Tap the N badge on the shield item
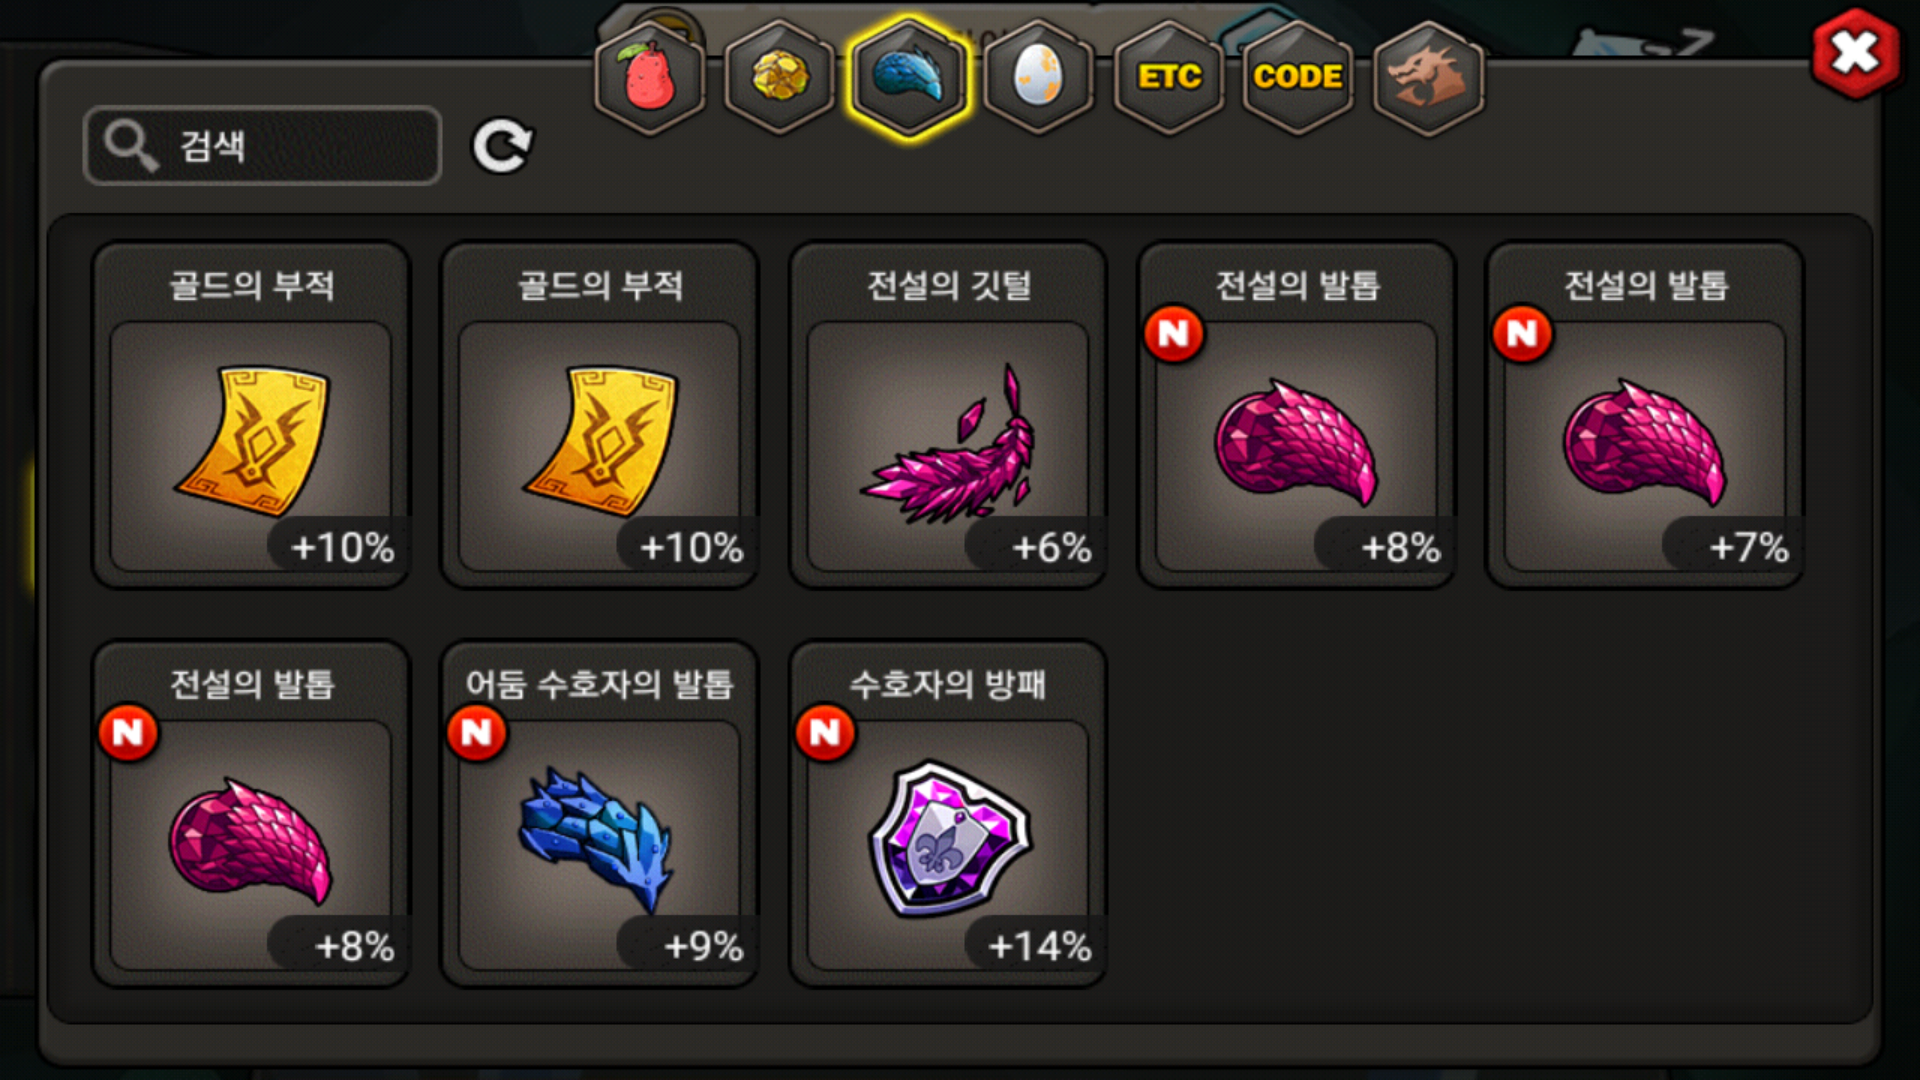This screenshot has width=1920, height=1080. 825,733
